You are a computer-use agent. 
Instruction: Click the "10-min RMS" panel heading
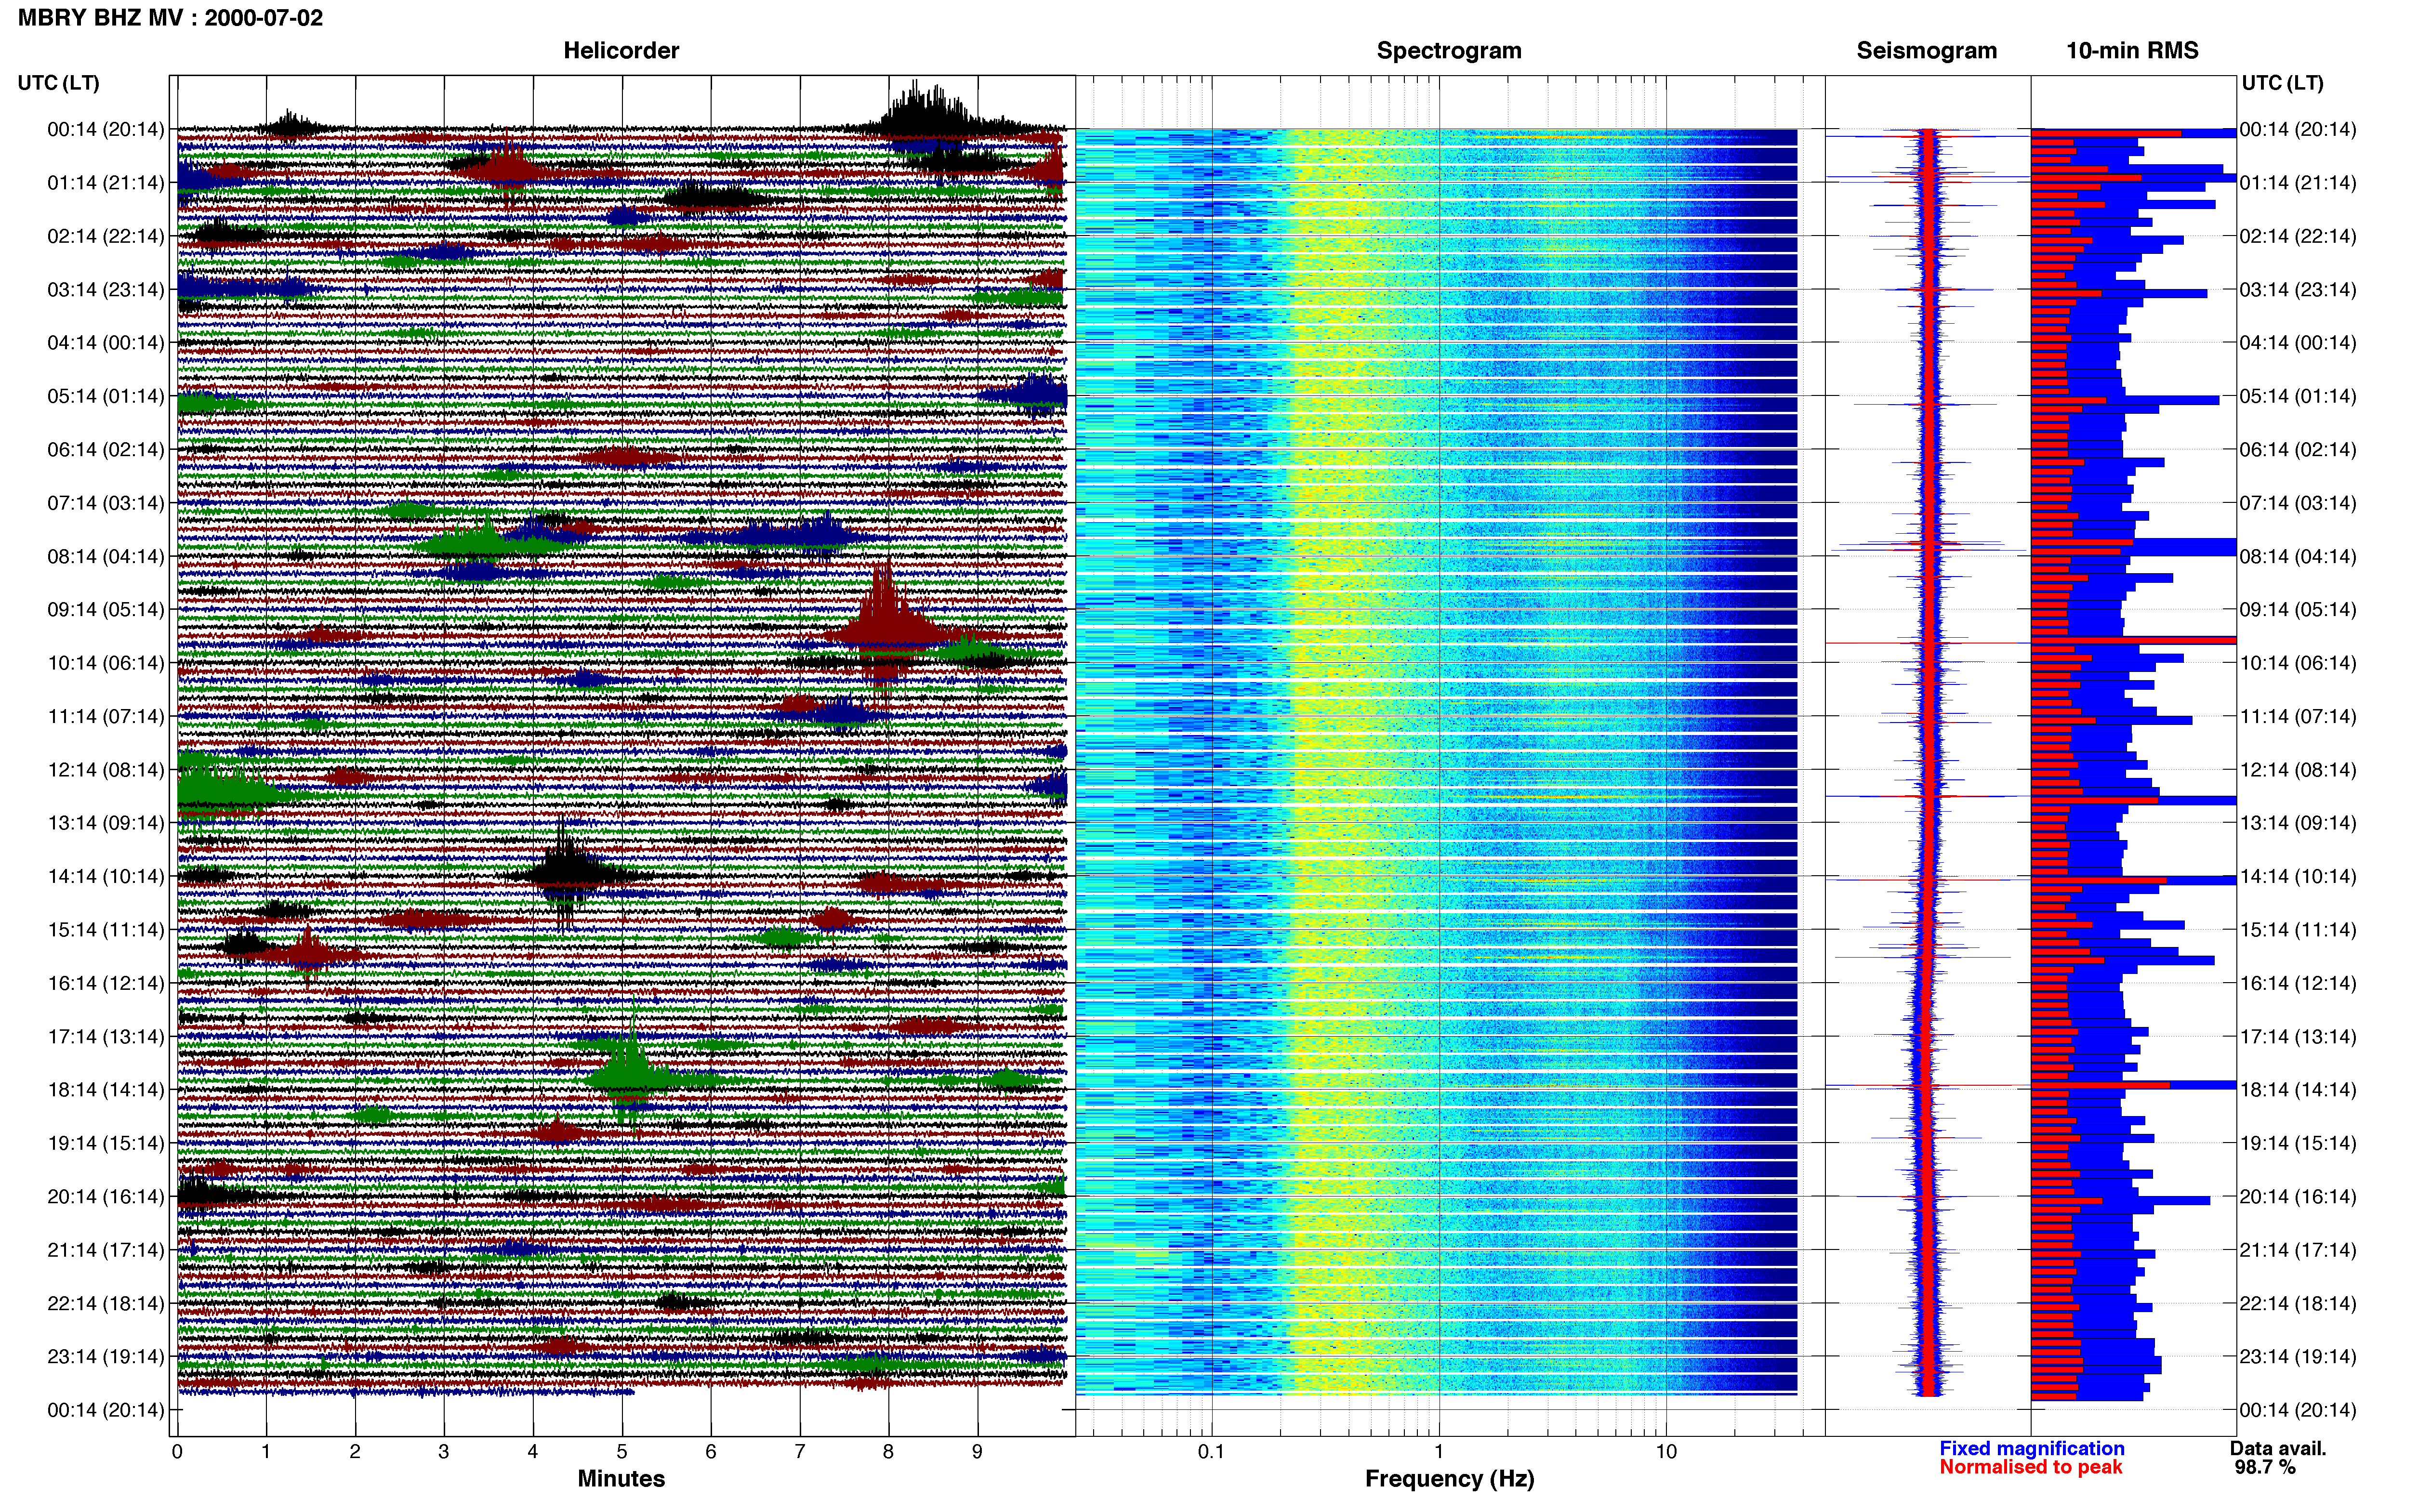[2132, 51]
